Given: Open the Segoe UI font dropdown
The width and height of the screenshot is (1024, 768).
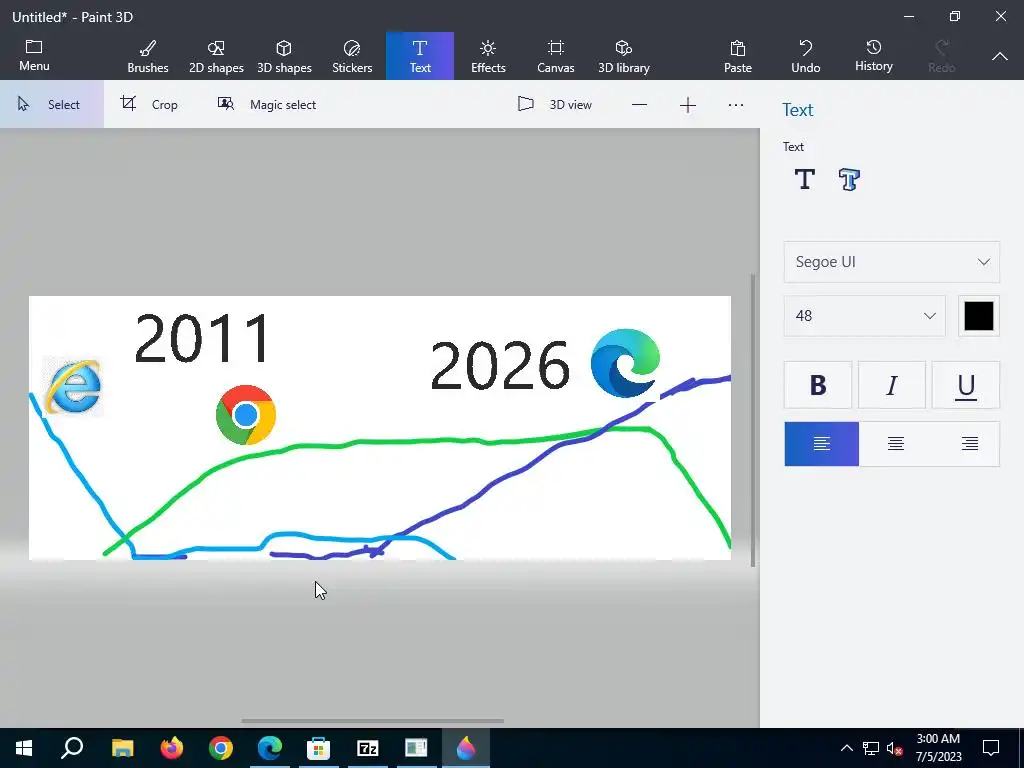Looking at the screenshot, I should pos(891,262).
